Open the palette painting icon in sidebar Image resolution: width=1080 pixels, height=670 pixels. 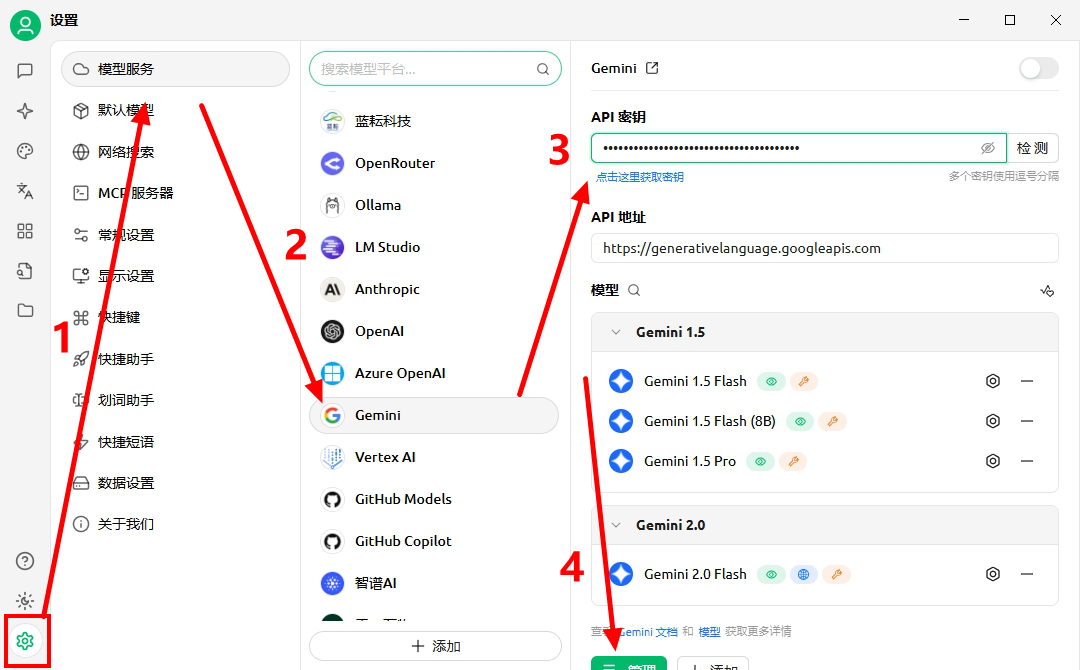point(25,151)
